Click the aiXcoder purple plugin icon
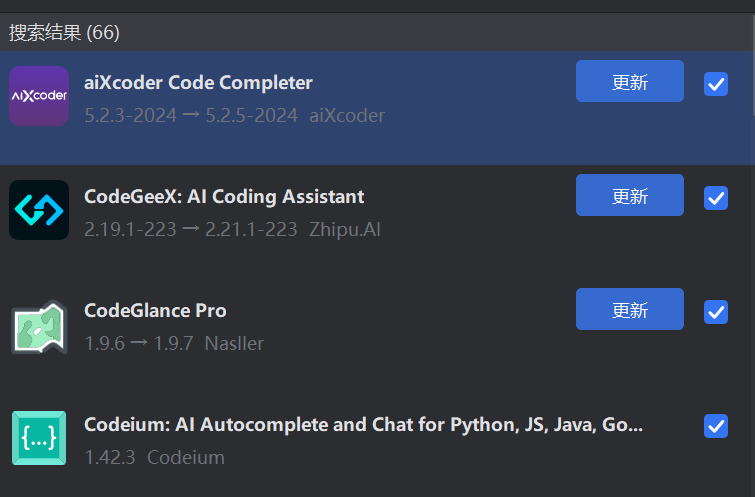 pos(39,96)
